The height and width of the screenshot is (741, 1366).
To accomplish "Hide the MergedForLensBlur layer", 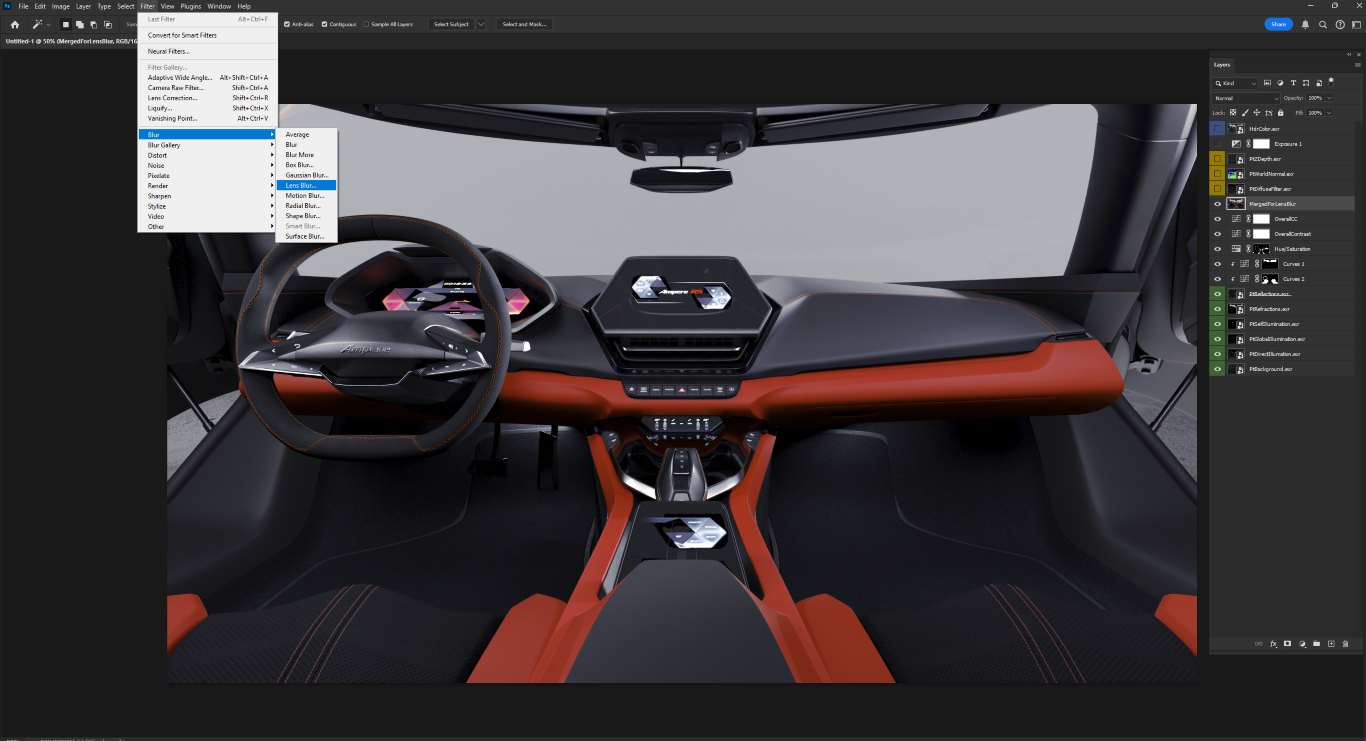I will click(x=1217, y=204).
